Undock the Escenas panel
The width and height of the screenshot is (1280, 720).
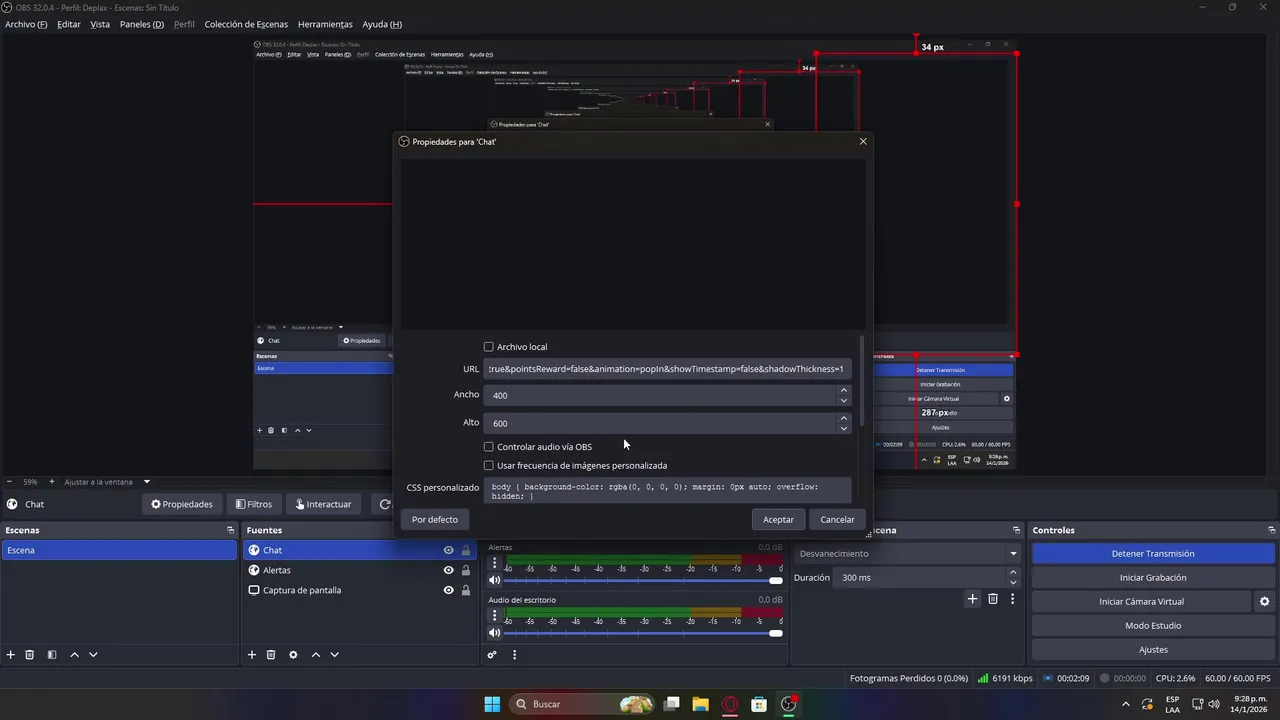click(x=230, y=530)
